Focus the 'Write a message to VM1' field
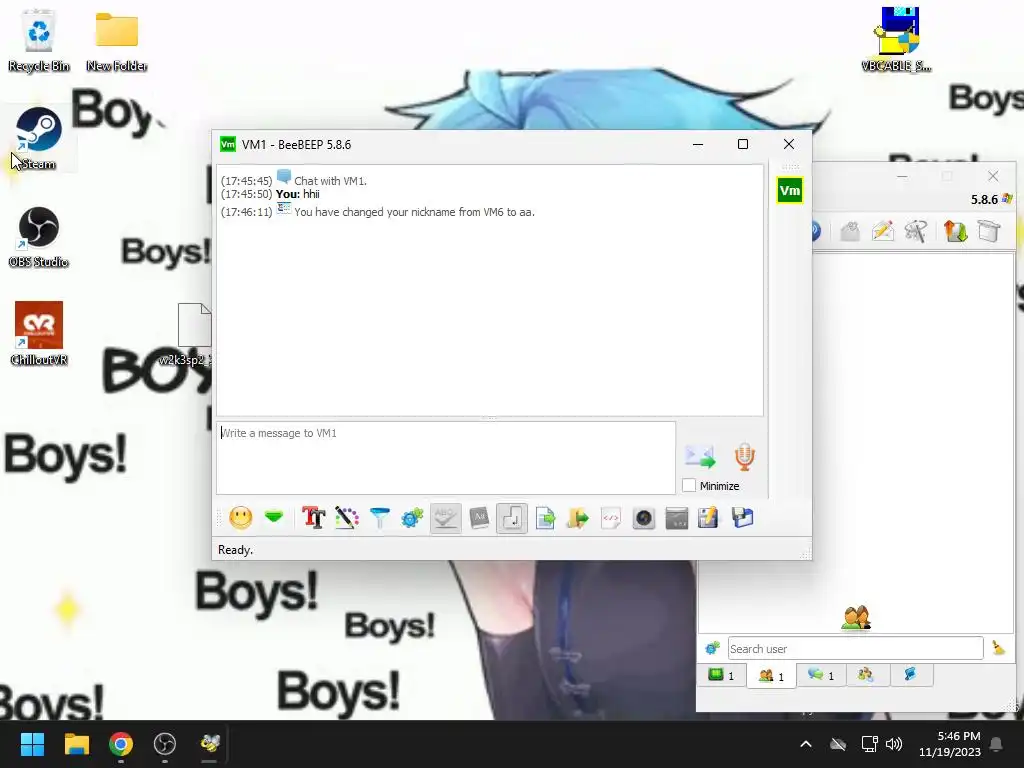This screenshot has height=768, width=1024. tap(446, 457)
